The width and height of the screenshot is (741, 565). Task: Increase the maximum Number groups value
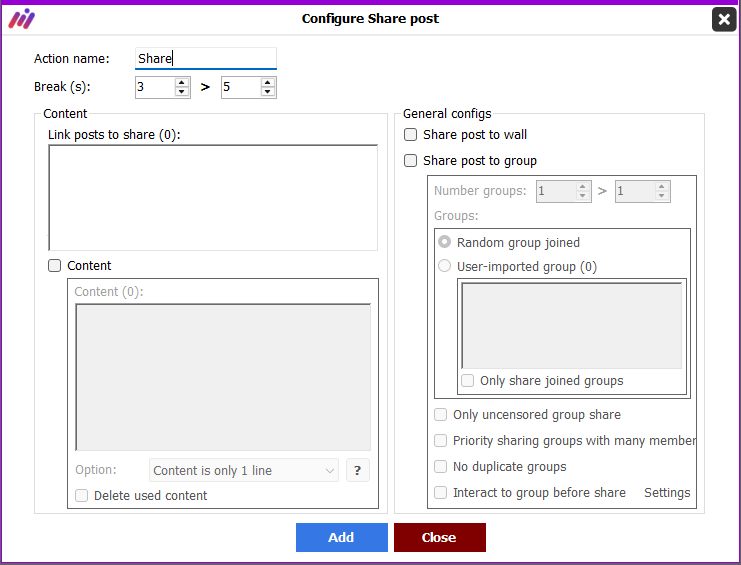pyautogui.click(x=662, y=187)
